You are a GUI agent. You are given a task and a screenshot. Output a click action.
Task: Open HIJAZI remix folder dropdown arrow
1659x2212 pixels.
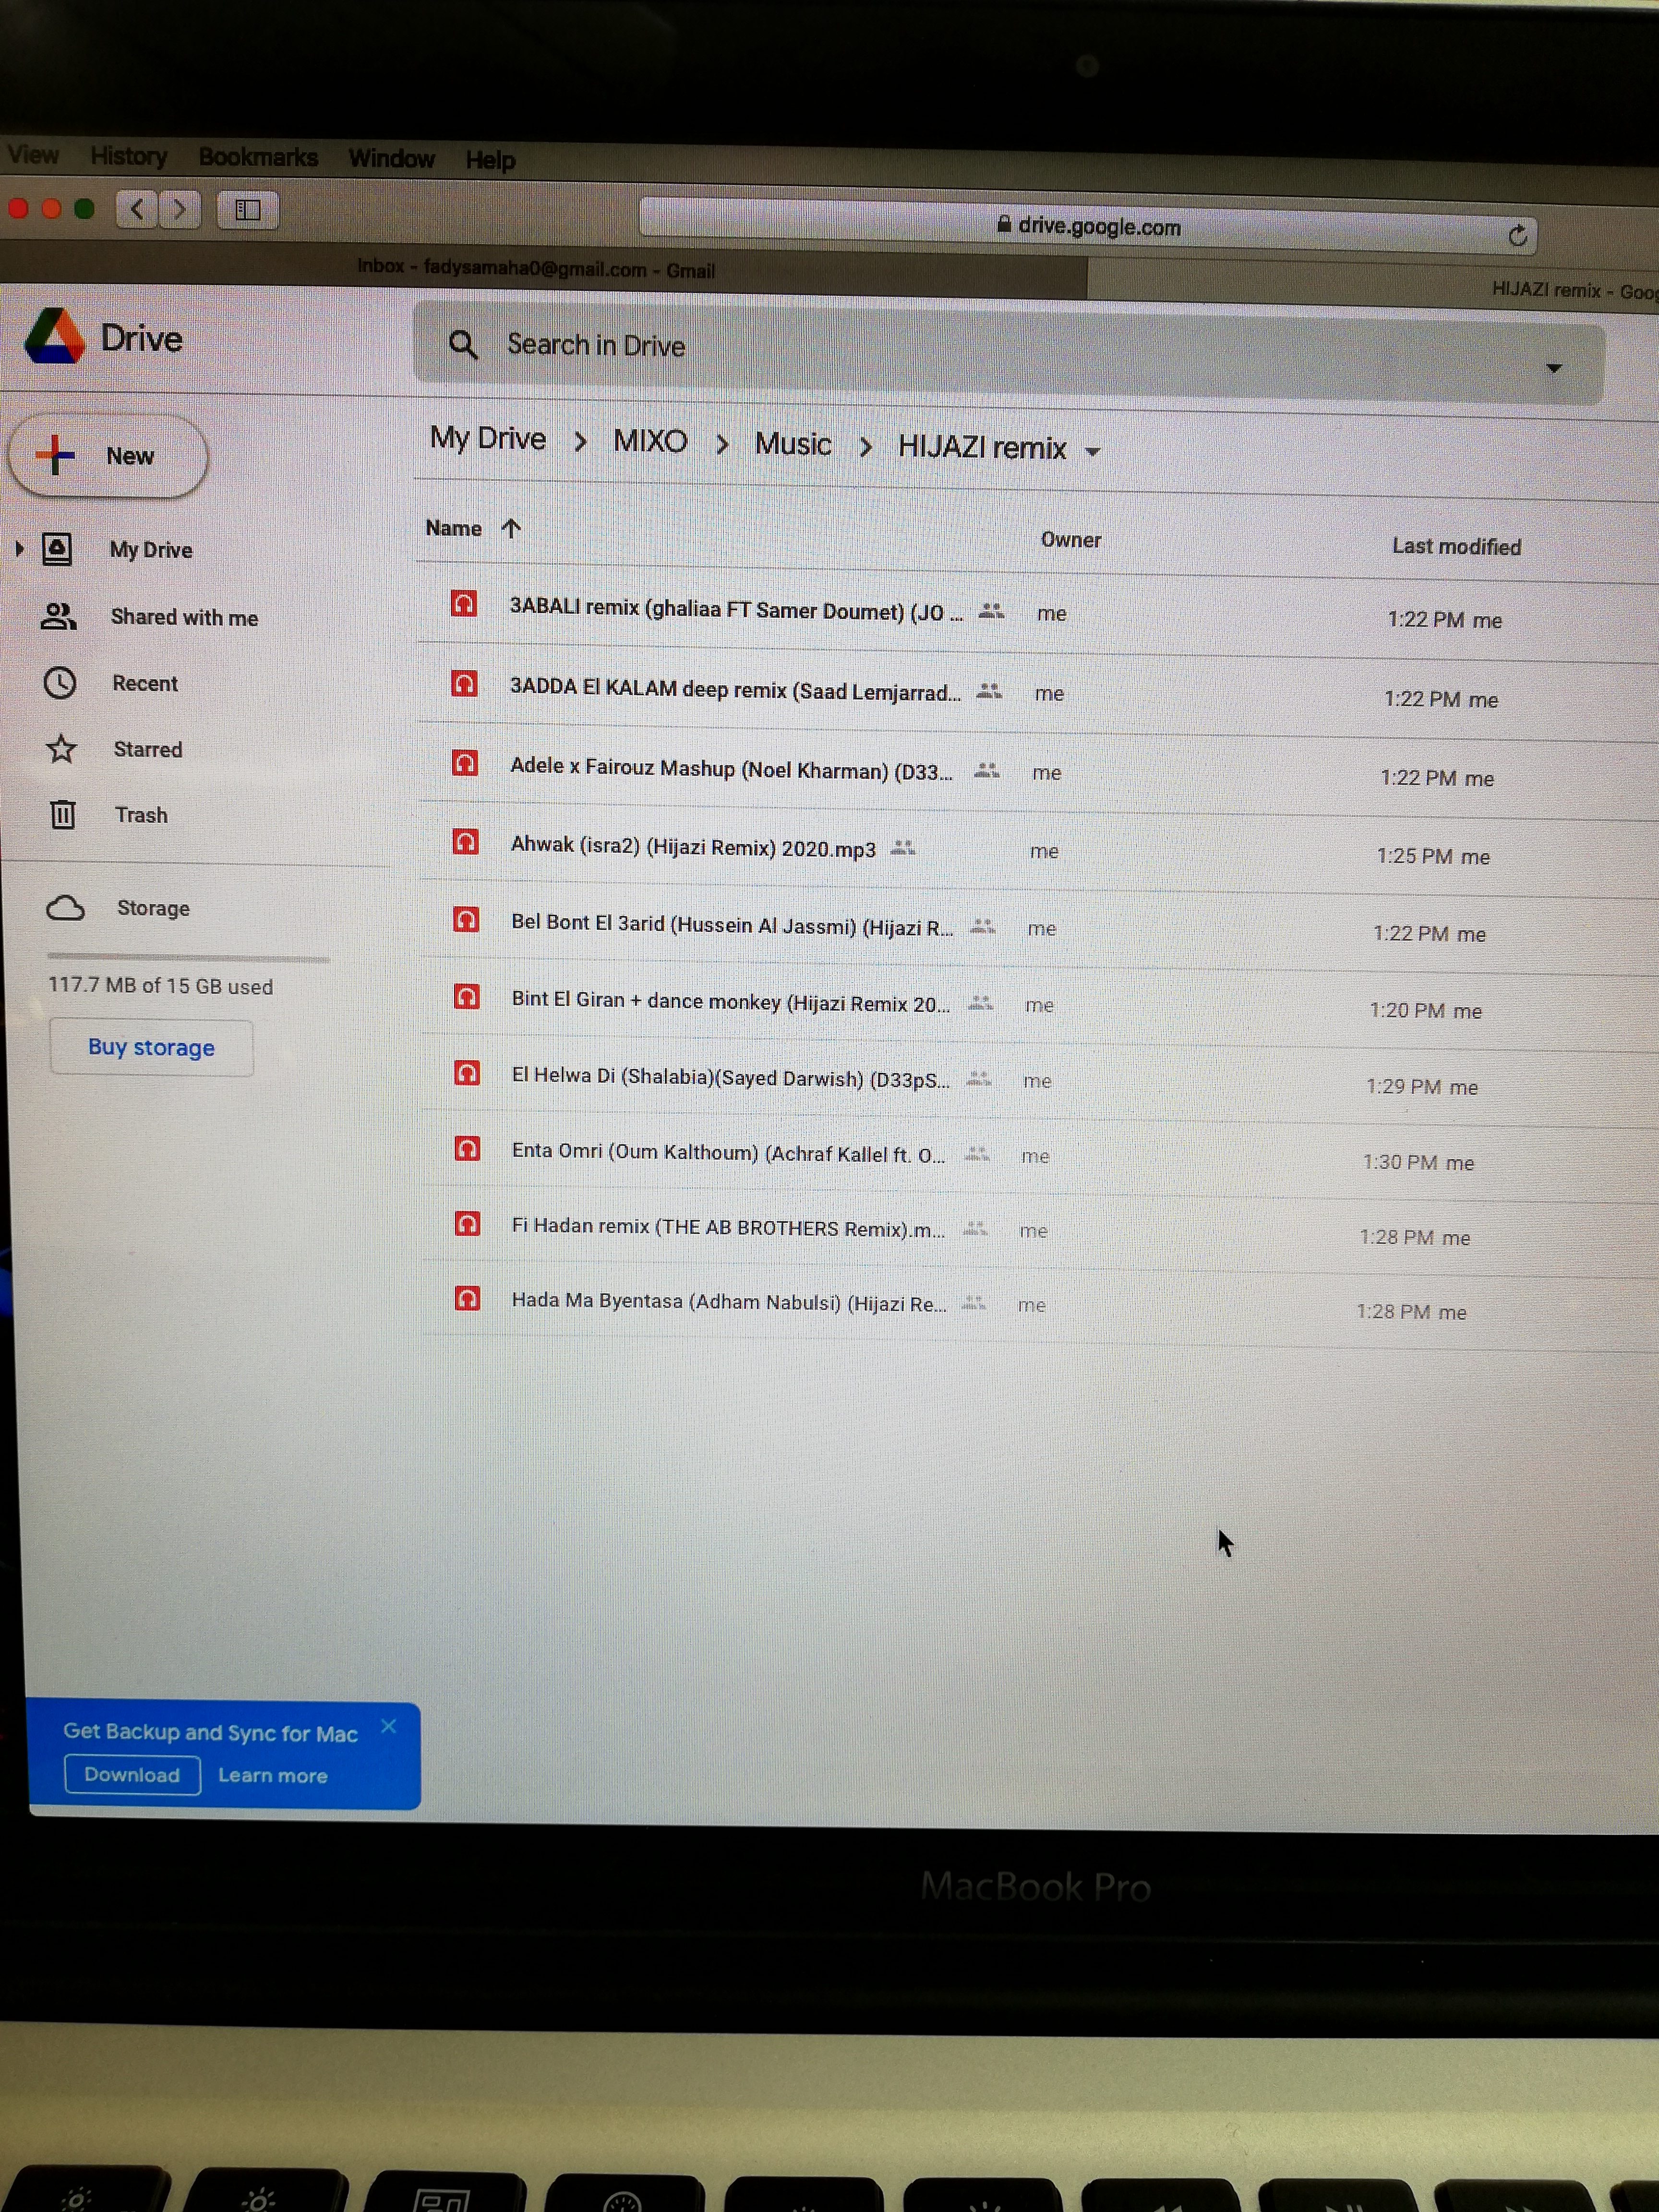[x=1093, y=452]
